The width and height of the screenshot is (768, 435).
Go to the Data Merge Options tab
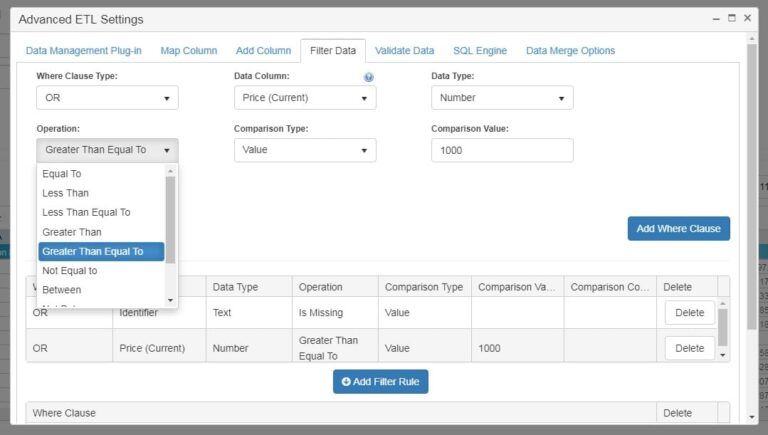(x=570, y=51)
